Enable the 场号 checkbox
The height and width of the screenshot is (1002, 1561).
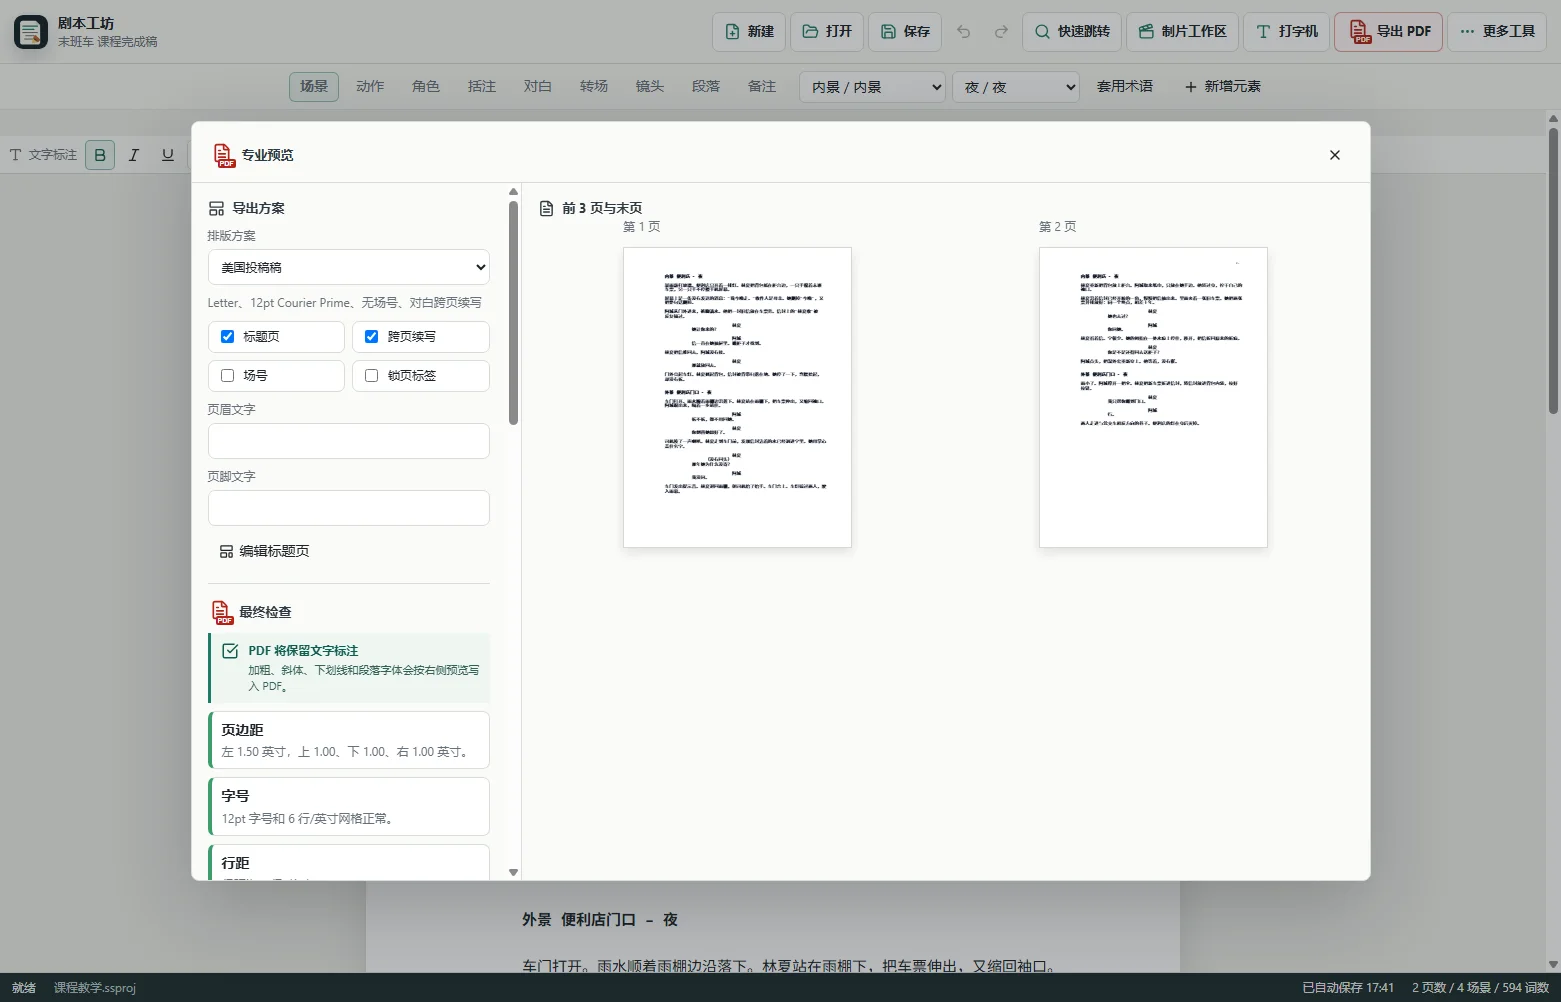227,376
